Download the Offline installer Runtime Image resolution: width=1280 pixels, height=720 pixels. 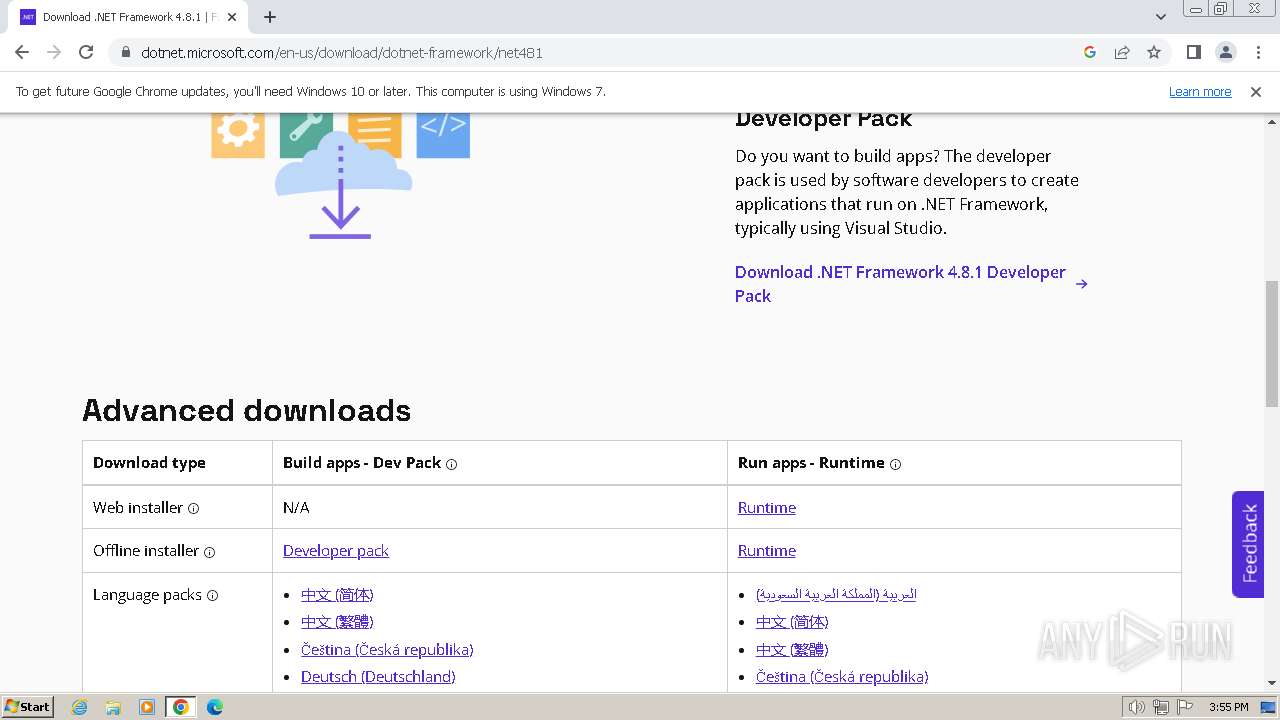click(767, 551)
